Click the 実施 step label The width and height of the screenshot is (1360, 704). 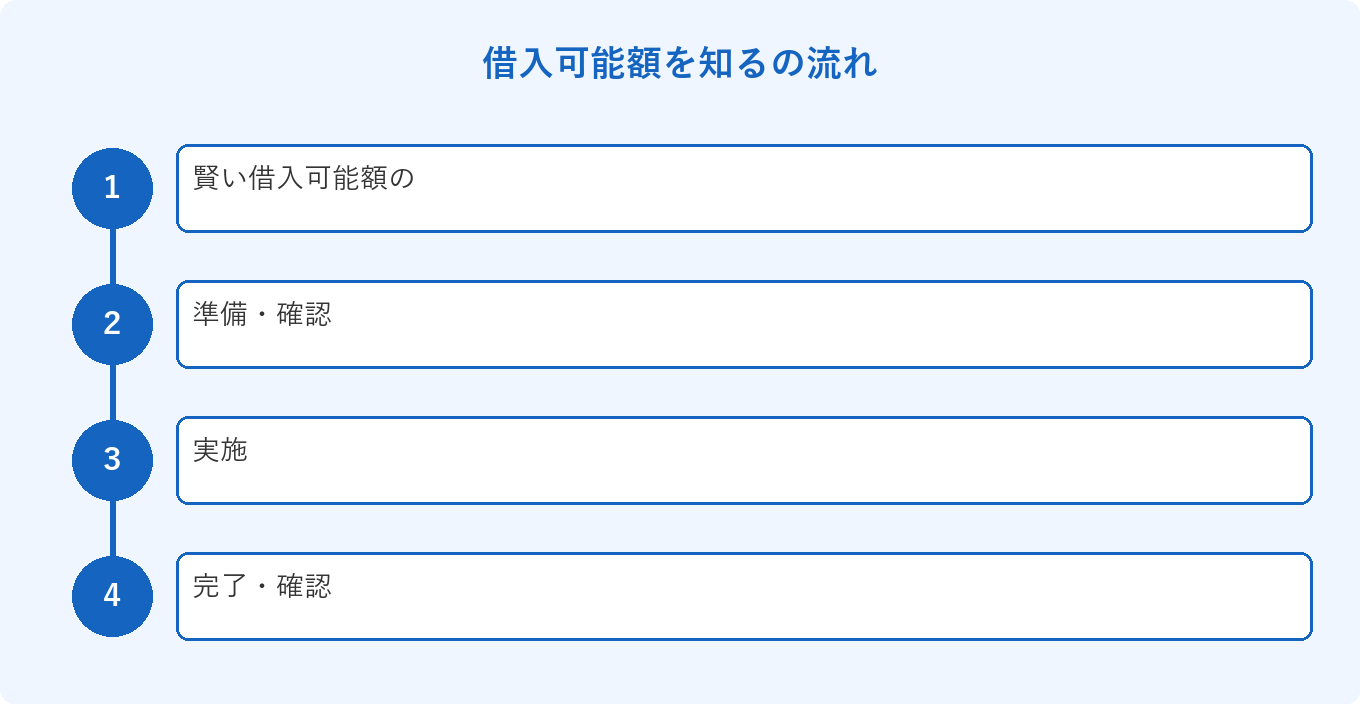220,451
